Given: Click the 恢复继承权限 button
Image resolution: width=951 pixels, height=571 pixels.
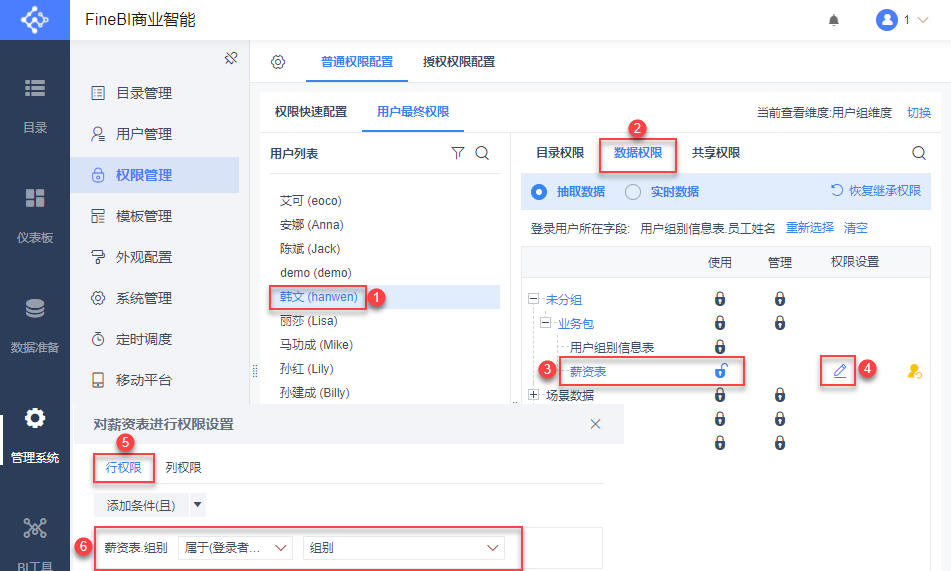Looking at the screenshot, I should pyautogui.click(x=876, y=191).
